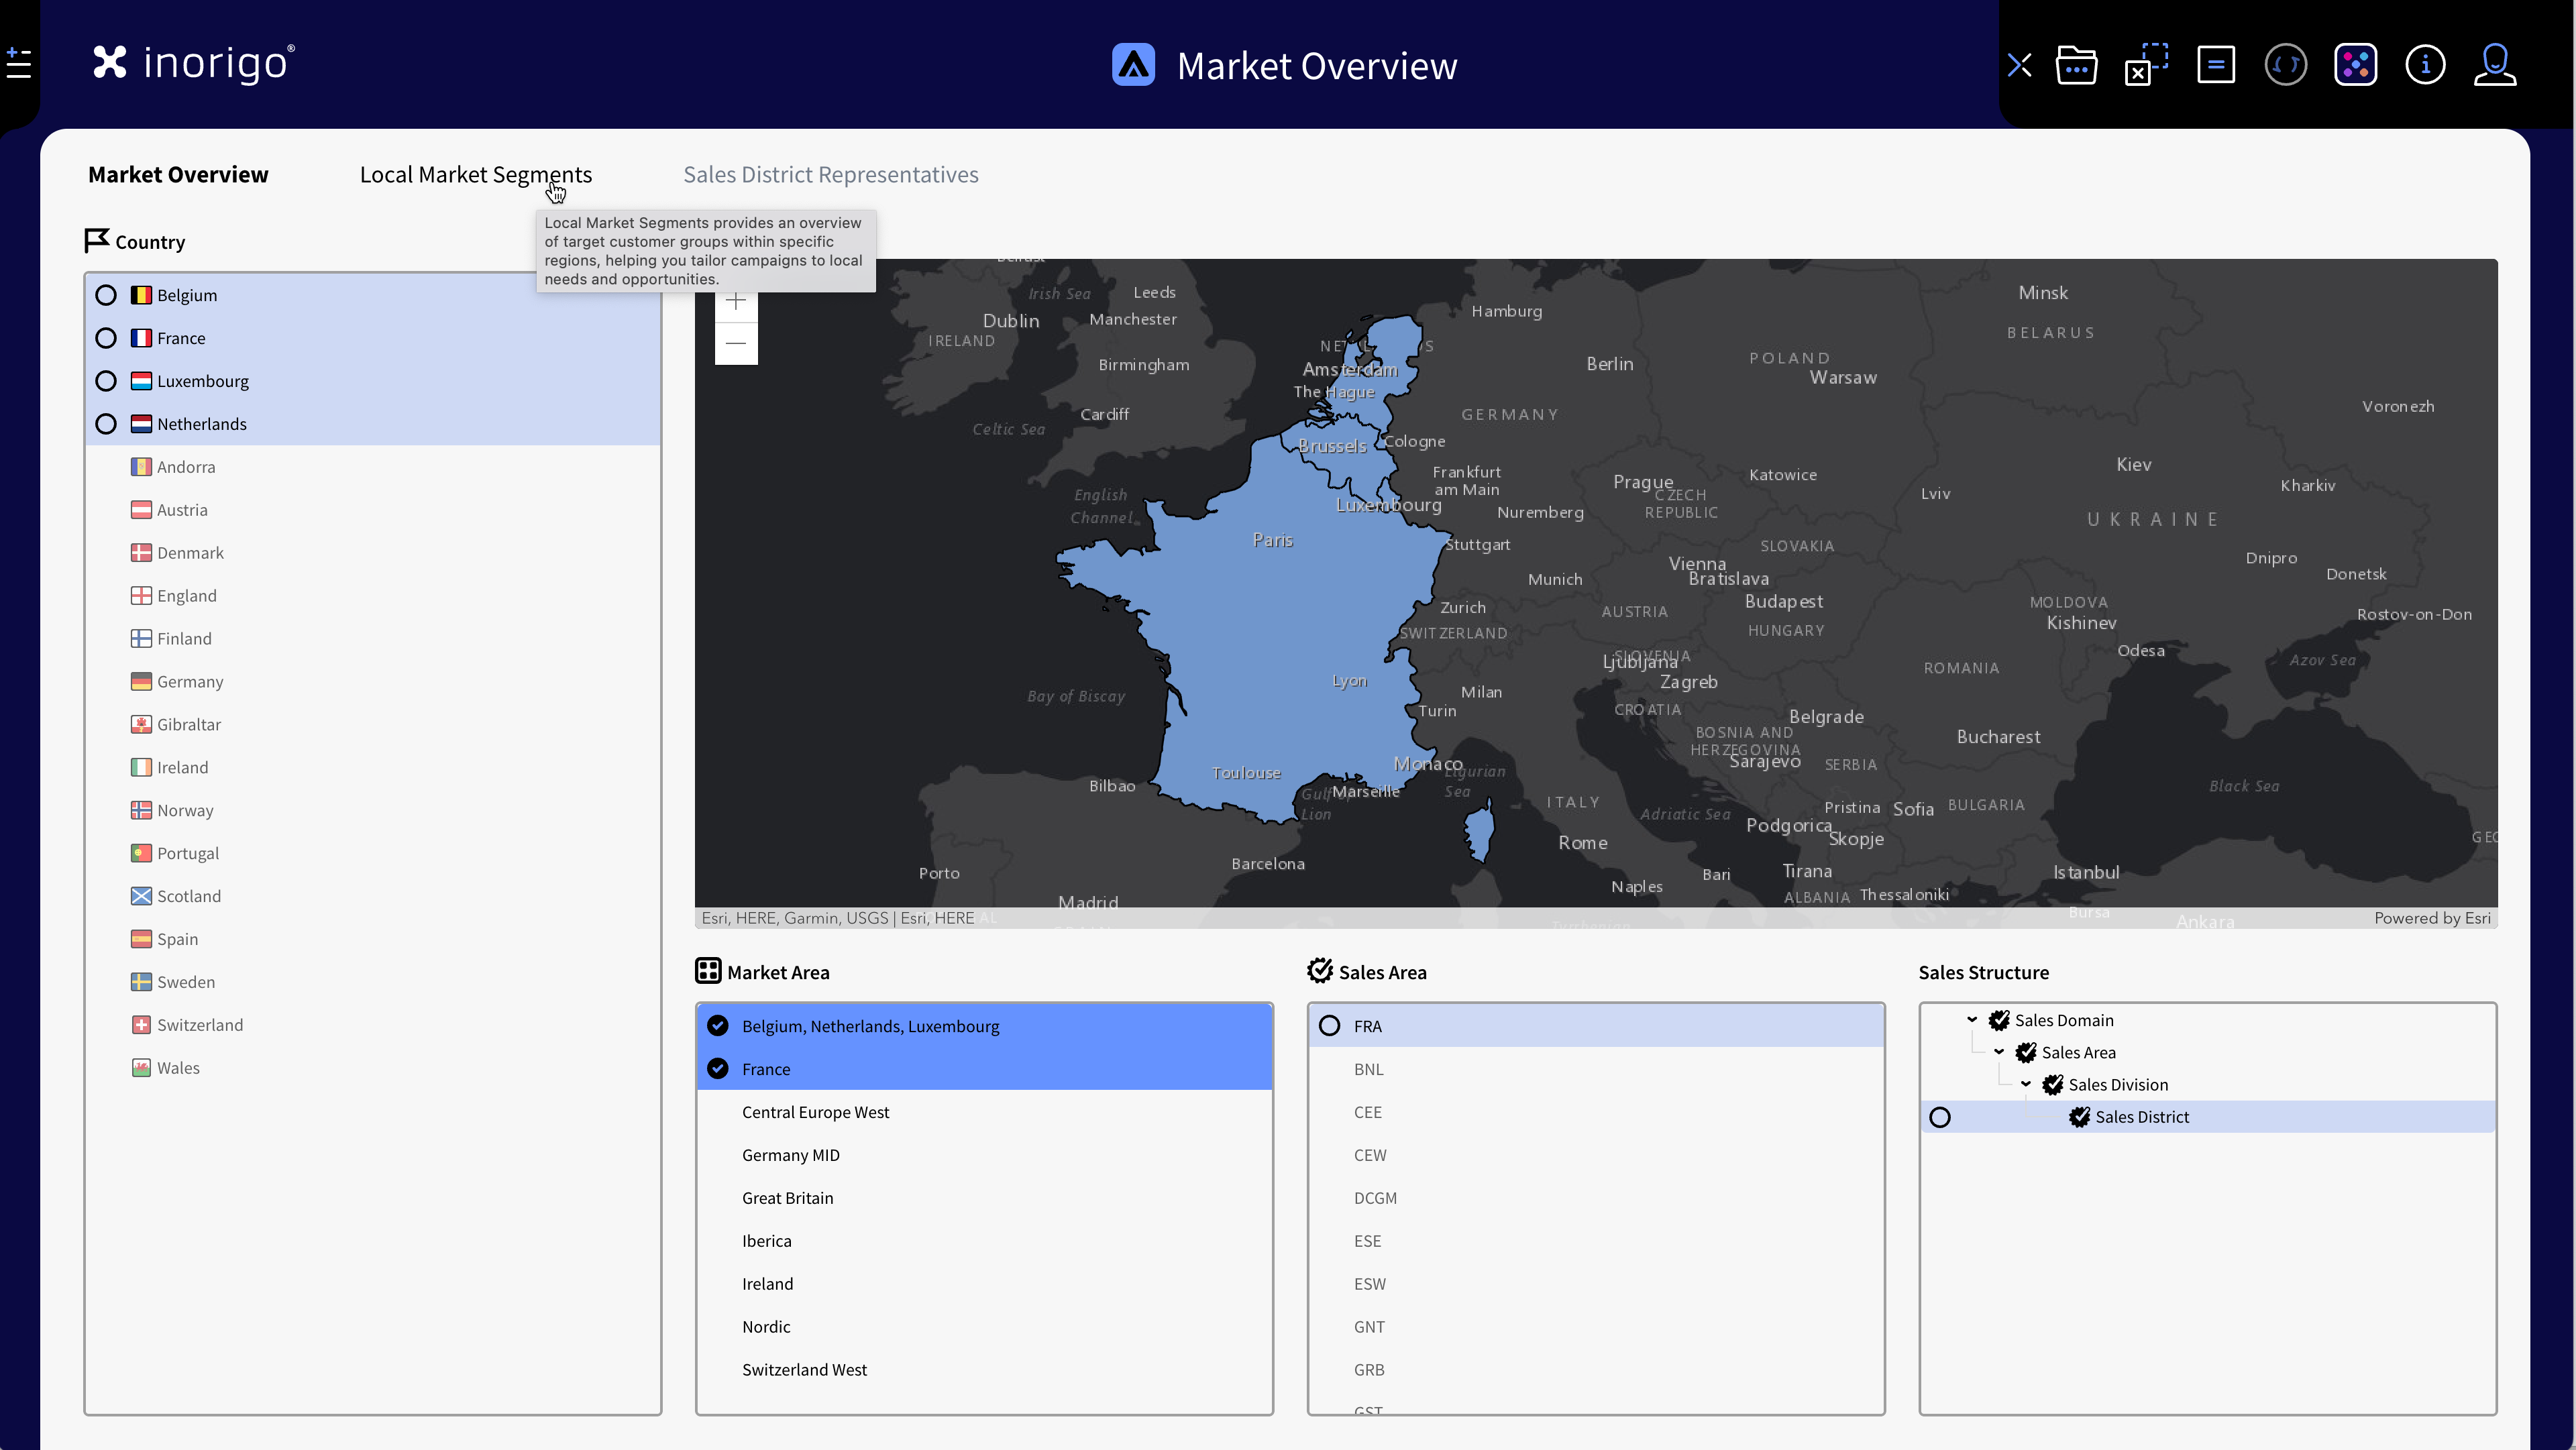
Task: Open the folder icon in top toolbar
Action: click(x=2076, y=66)
